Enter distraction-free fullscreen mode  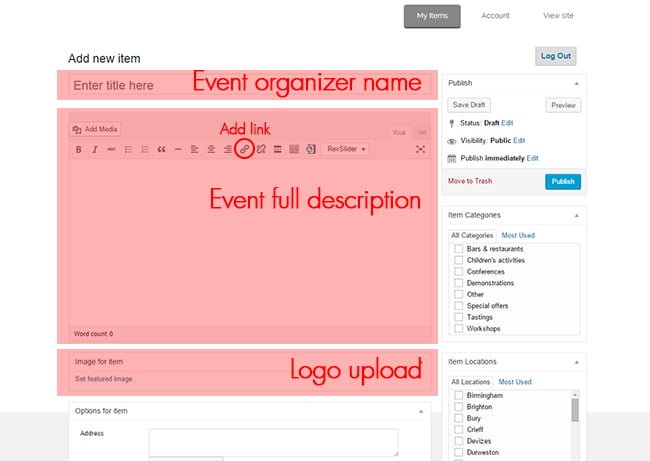[x=420, y=149]
